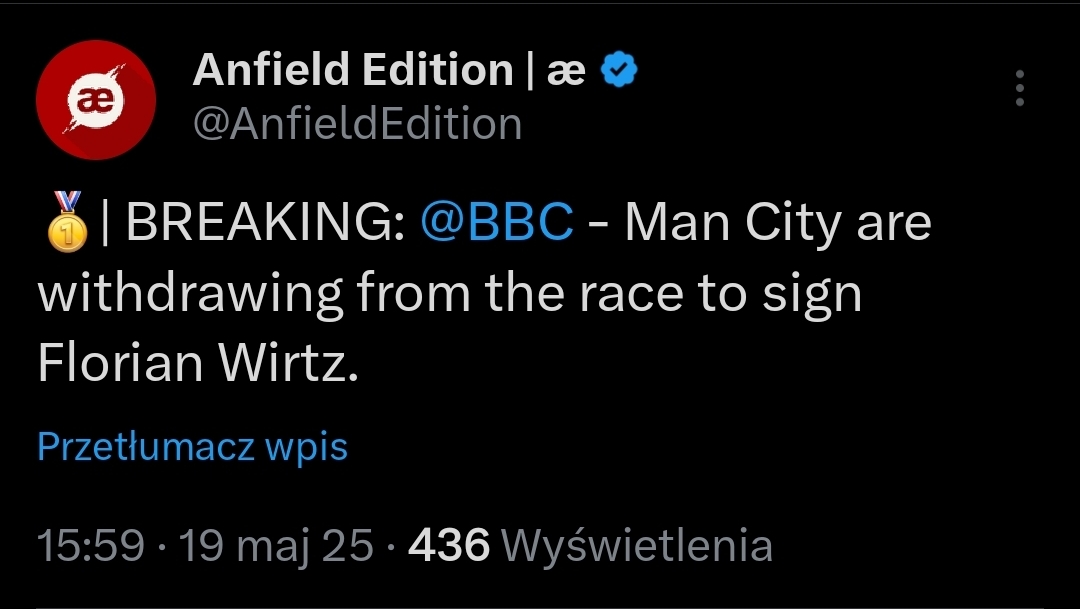Click the æ symbol after the display name

pos(567,71)
